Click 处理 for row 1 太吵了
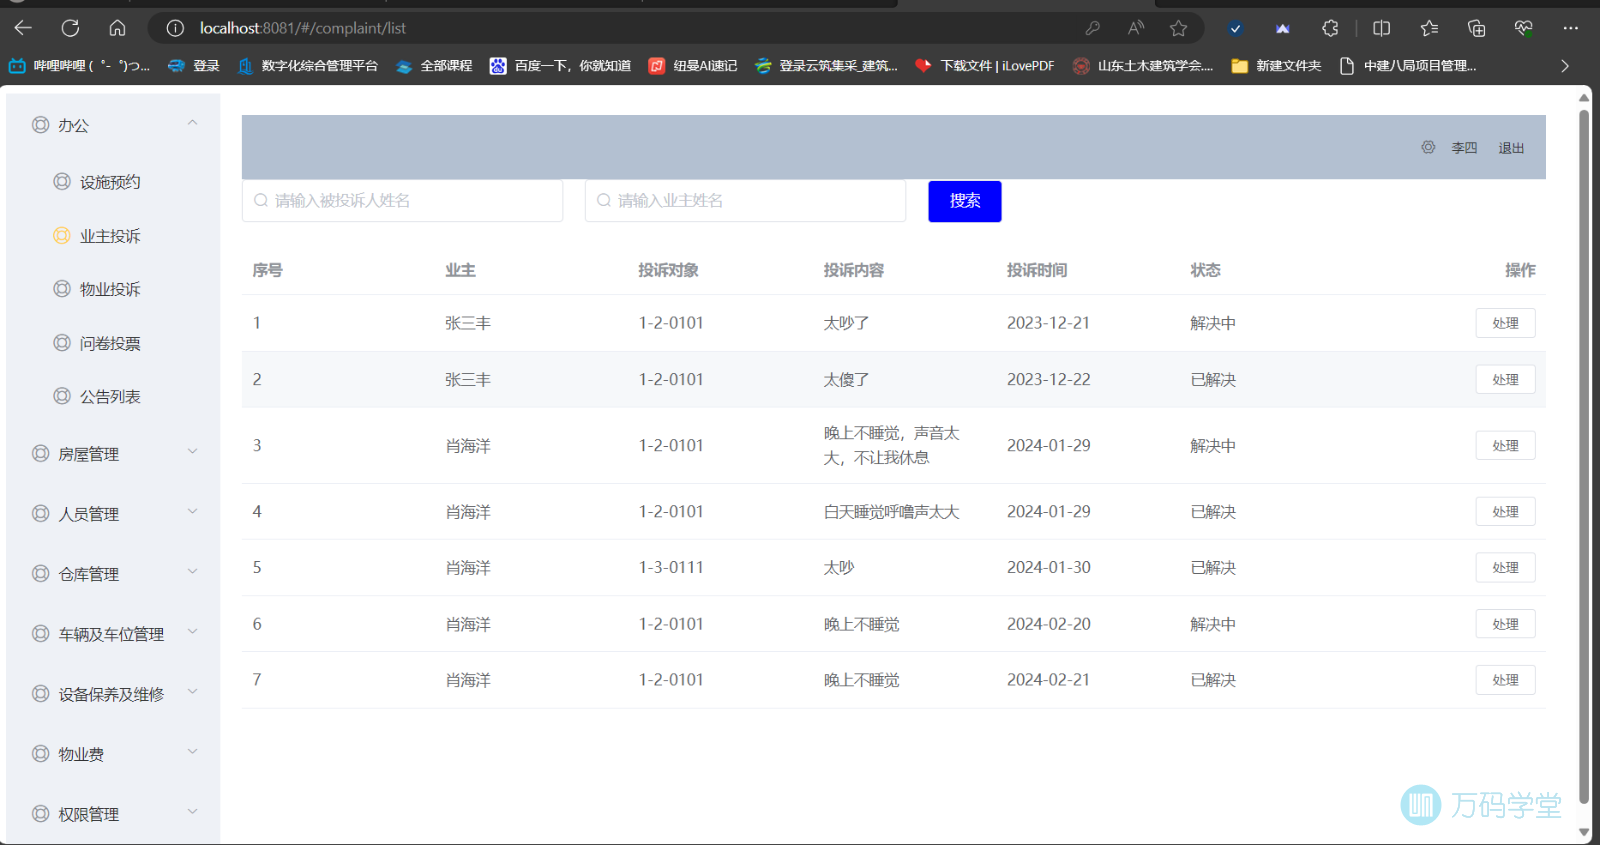 click(x=1505, y=323)
